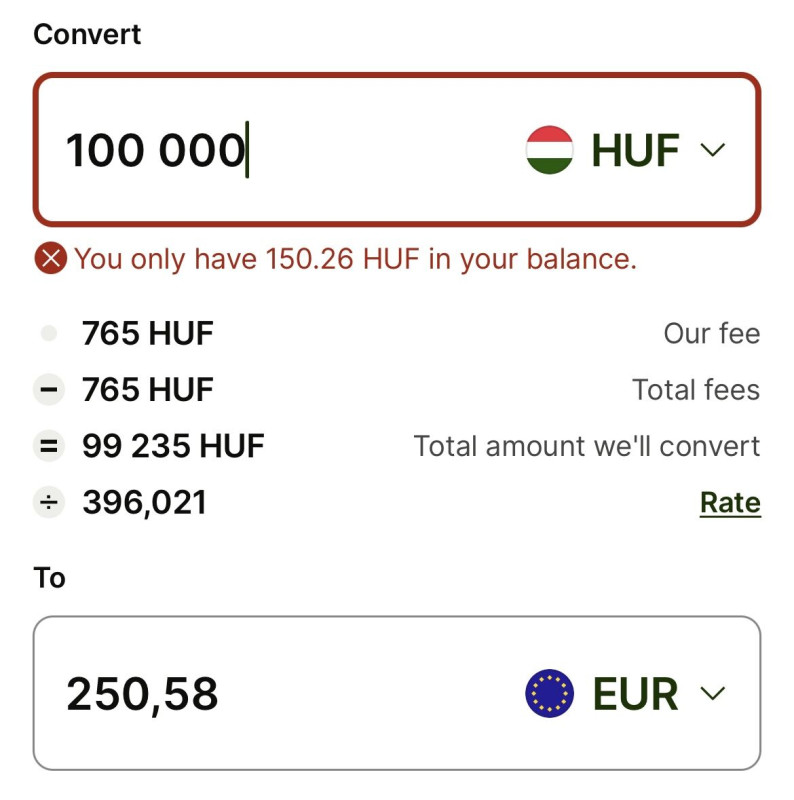This screenshot has height=800, width=794.
Task: Click the 765 HUF Our fee amount
Action: coord(148,333)
